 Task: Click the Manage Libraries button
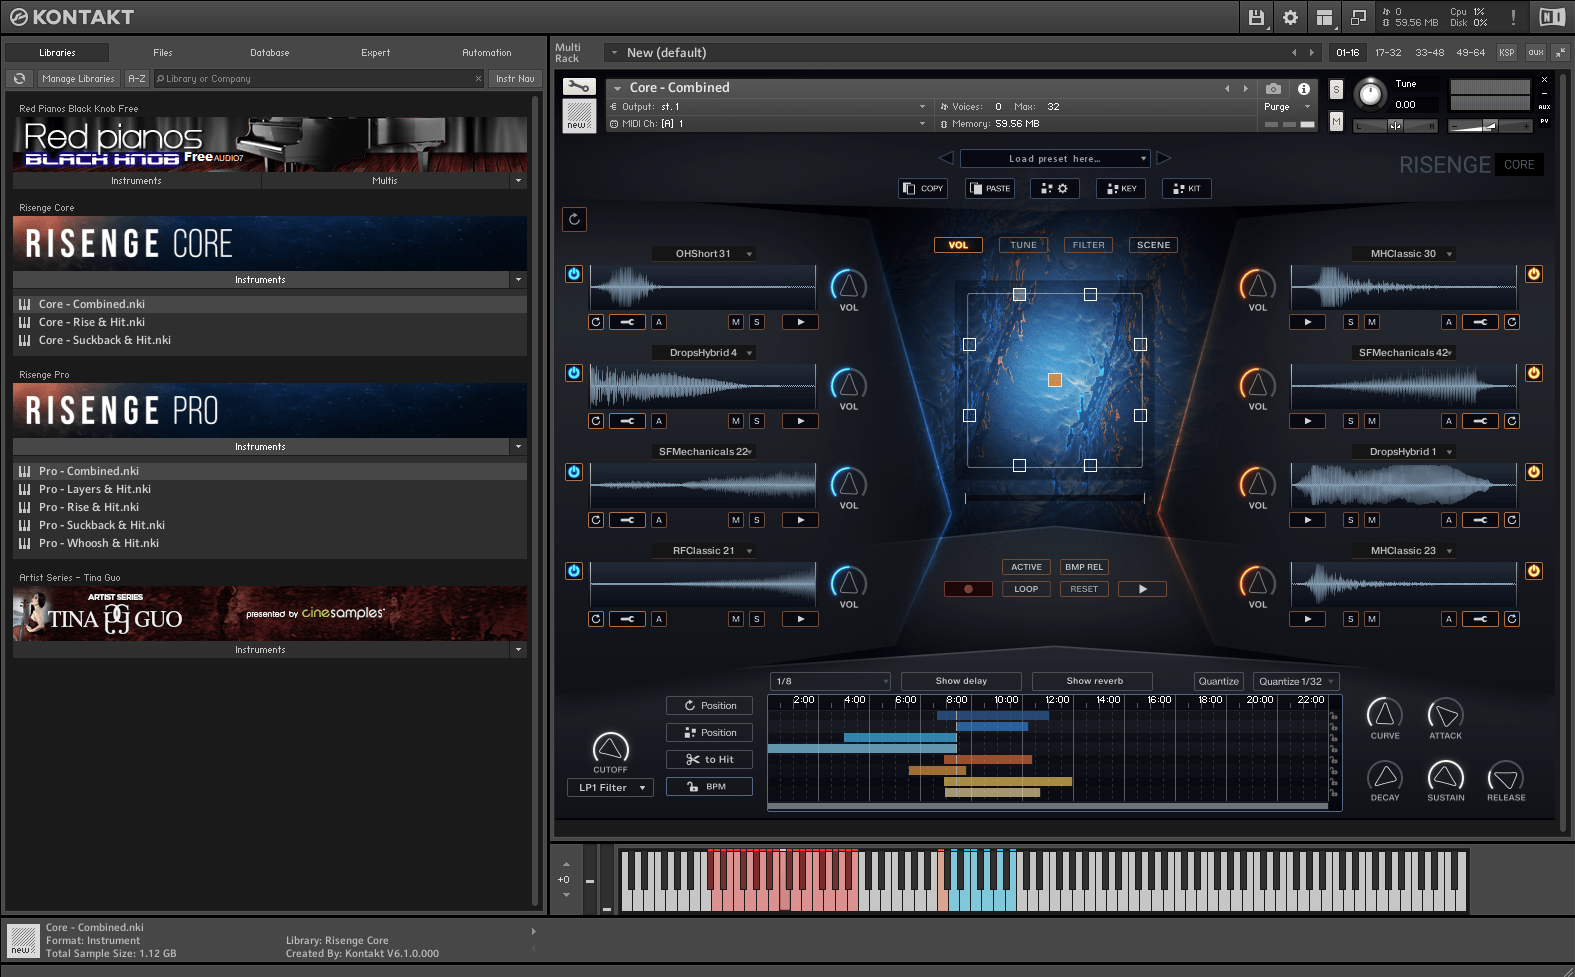78,78
